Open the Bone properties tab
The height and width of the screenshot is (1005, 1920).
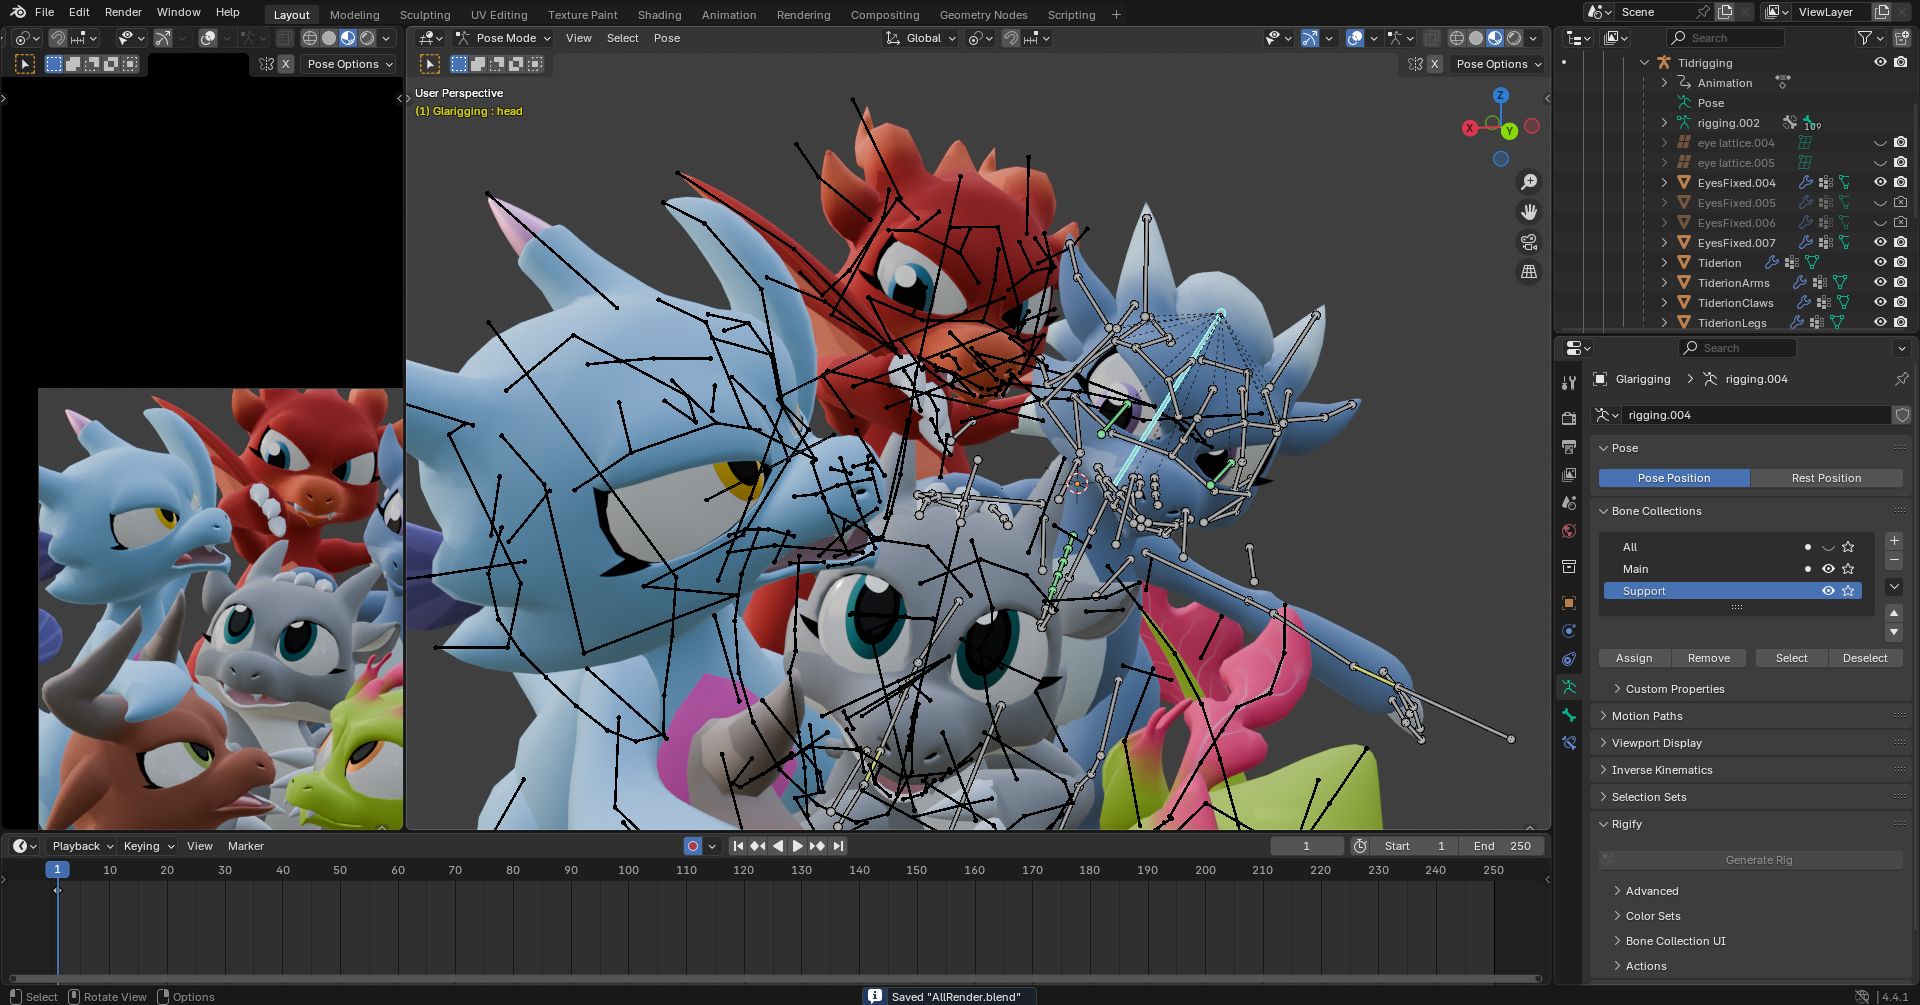(x=1569, y=715)
